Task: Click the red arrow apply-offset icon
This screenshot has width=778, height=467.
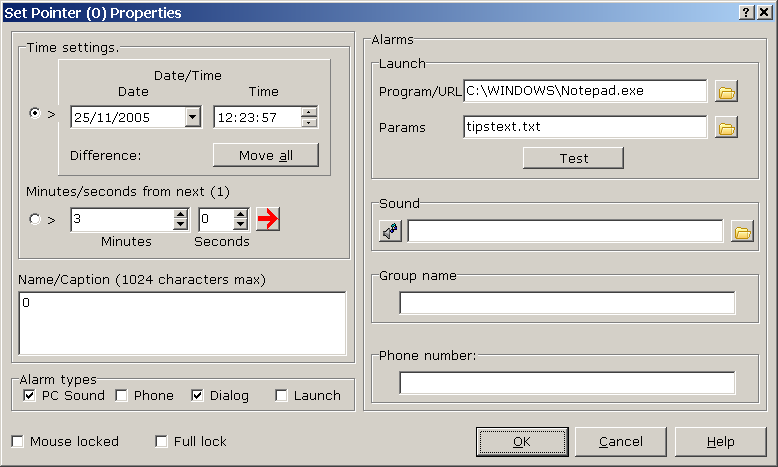Action: [267, 219]
